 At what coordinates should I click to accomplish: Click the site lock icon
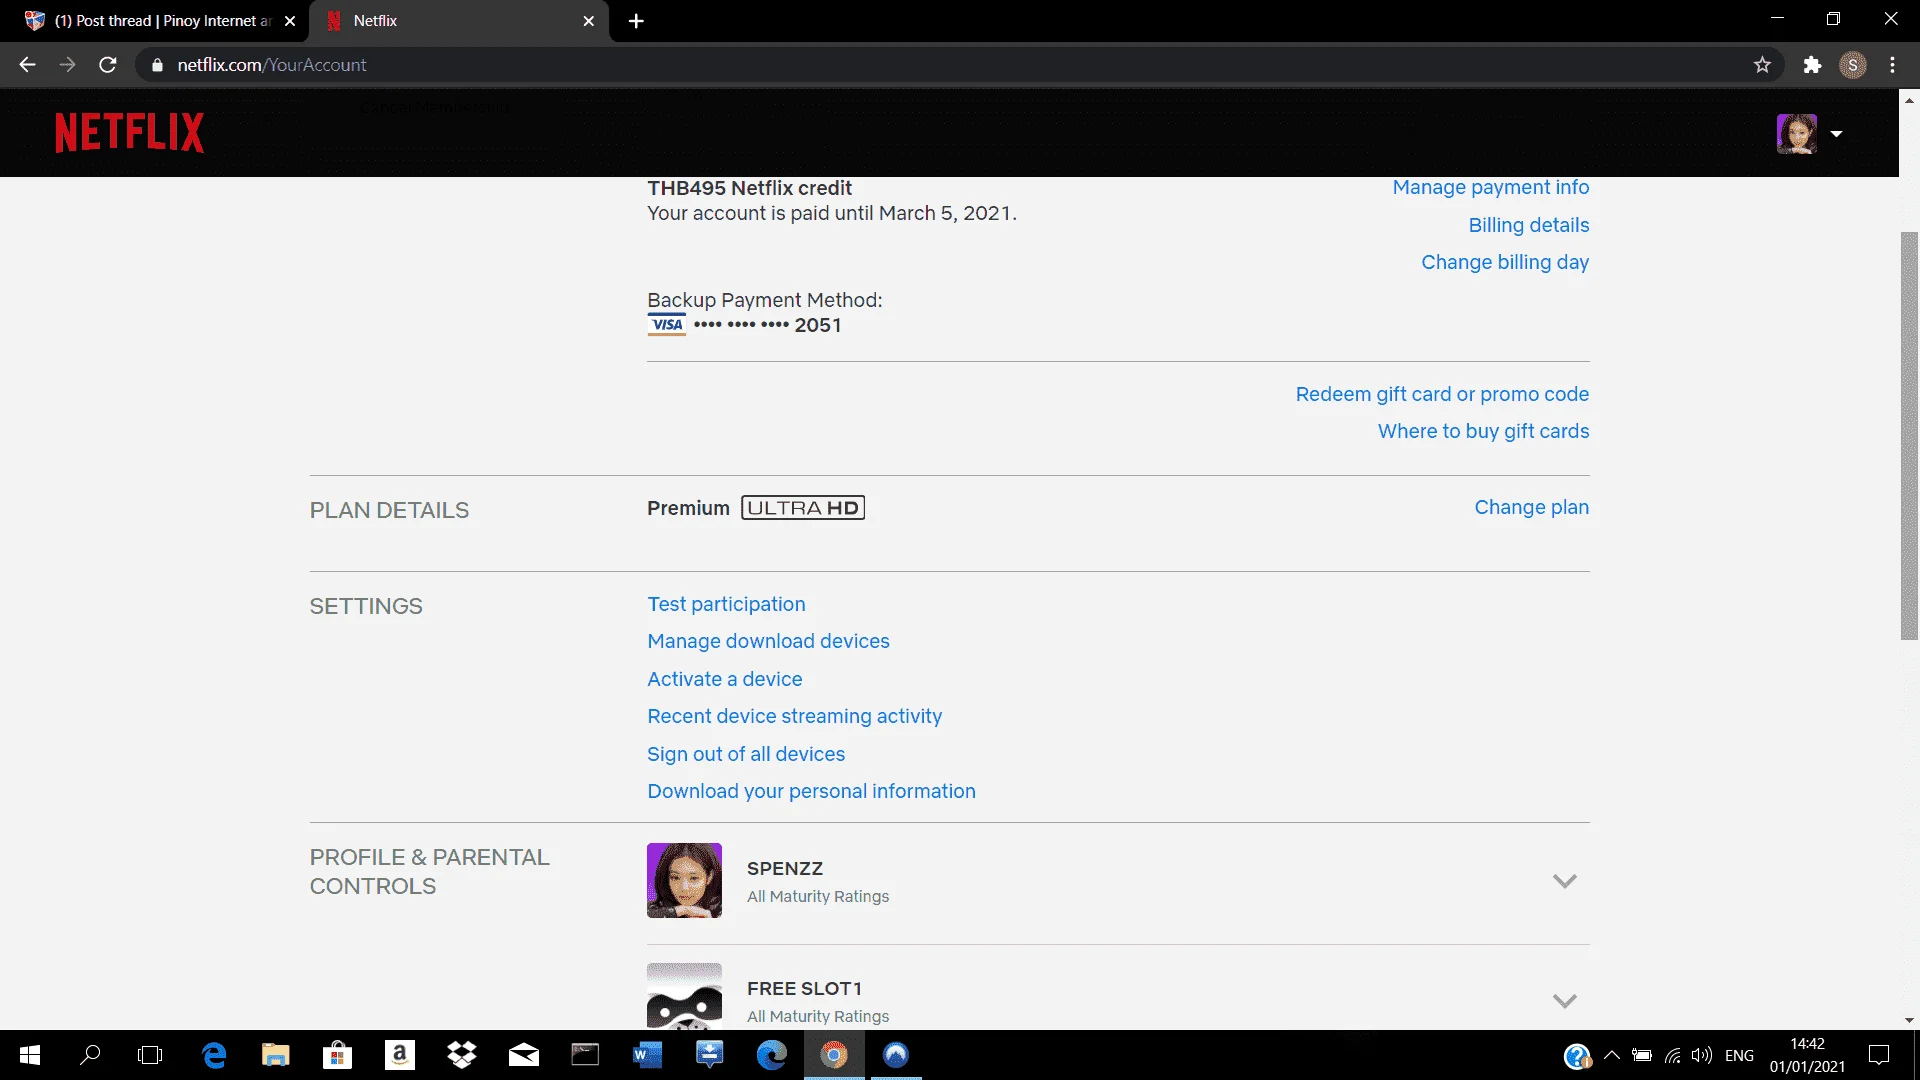[x=157, y=65]
